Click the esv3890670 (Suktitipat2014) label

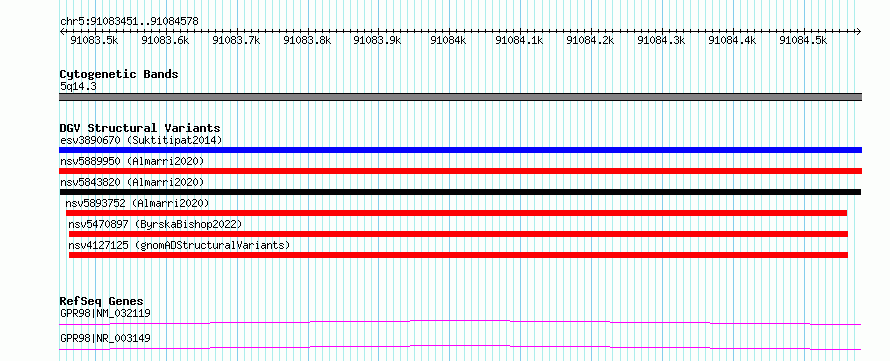pos(141,140)
